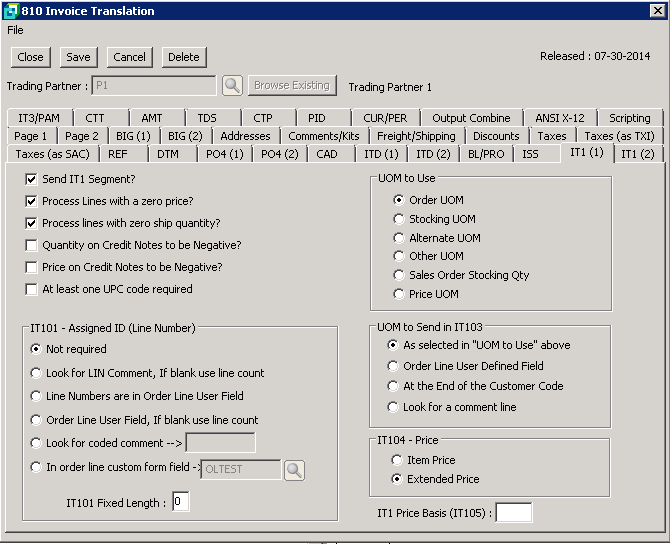Click the lookup icon beside OLTEST field
Viewport: 670px width, 544px height.
294,470
